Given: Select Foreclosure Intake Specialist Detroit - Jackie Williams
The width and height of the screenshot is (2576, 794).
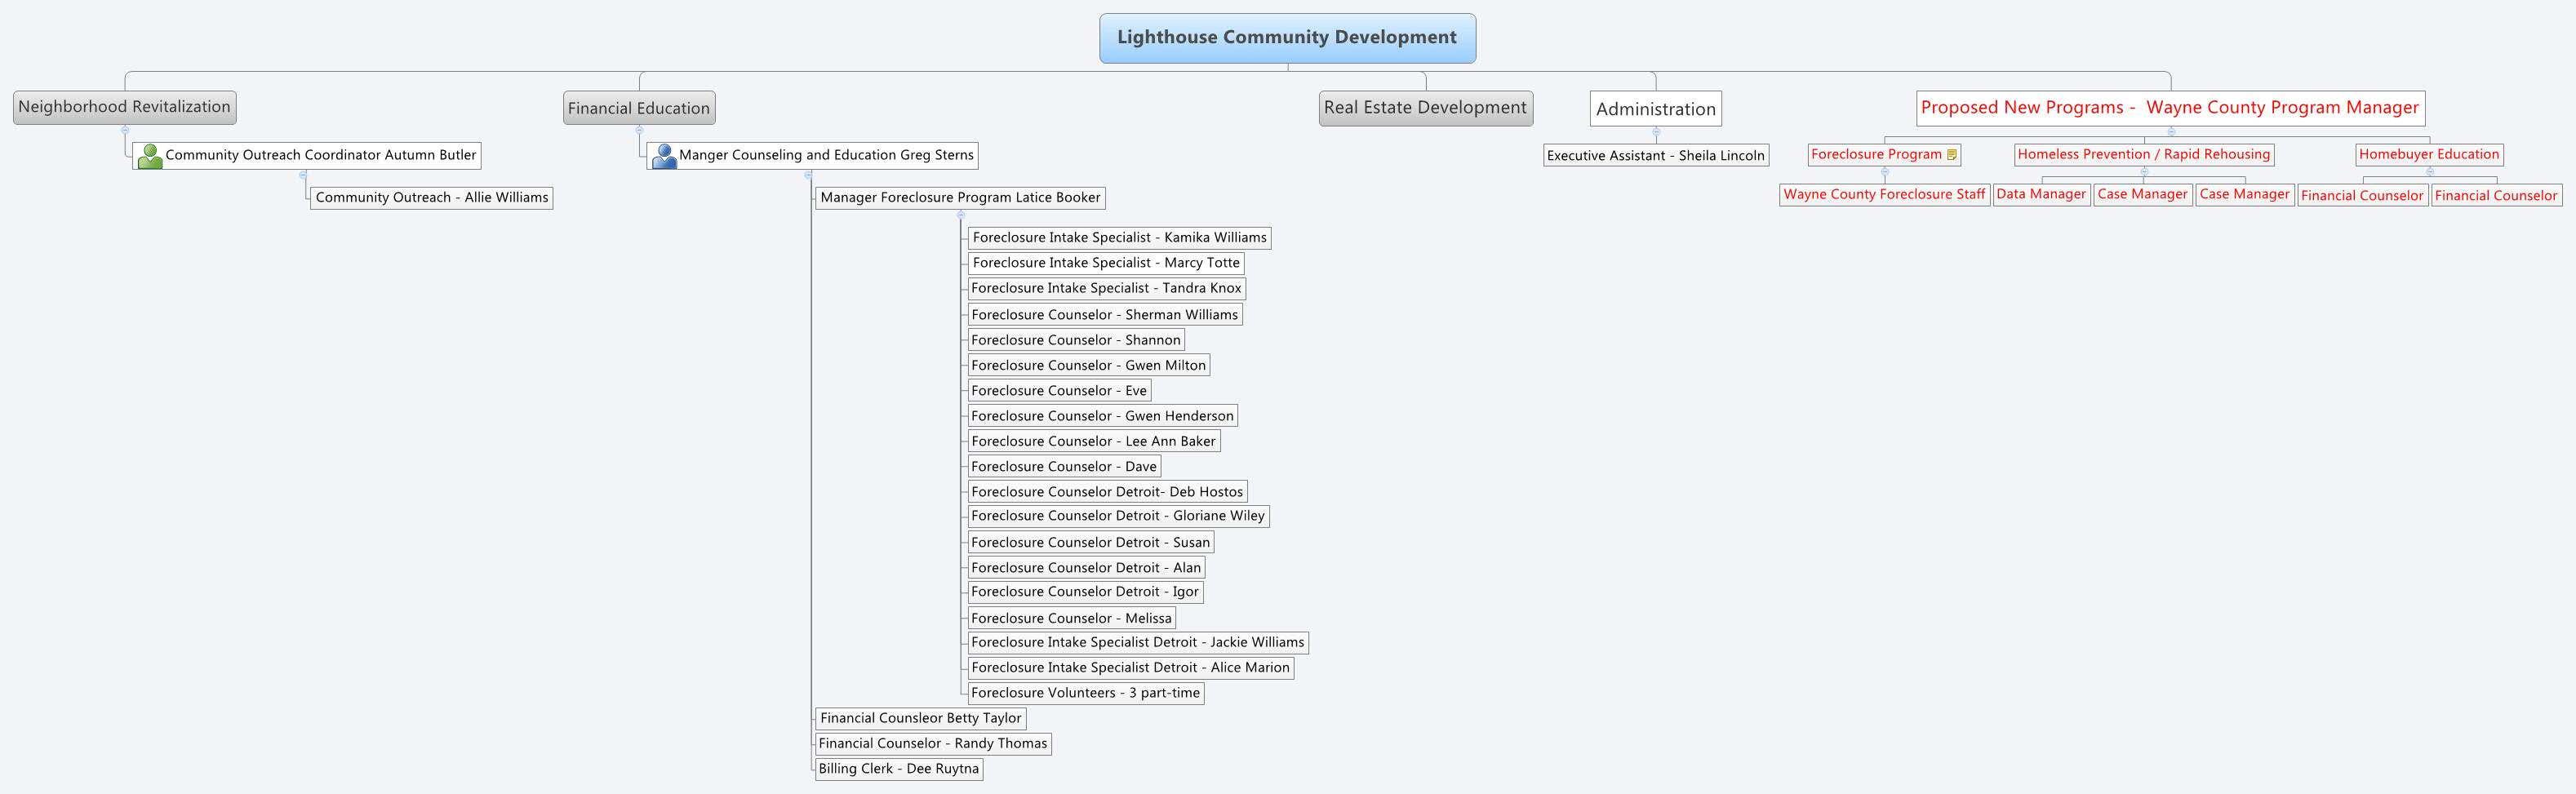Looking at the screenshot, I should click(1138, 643).
